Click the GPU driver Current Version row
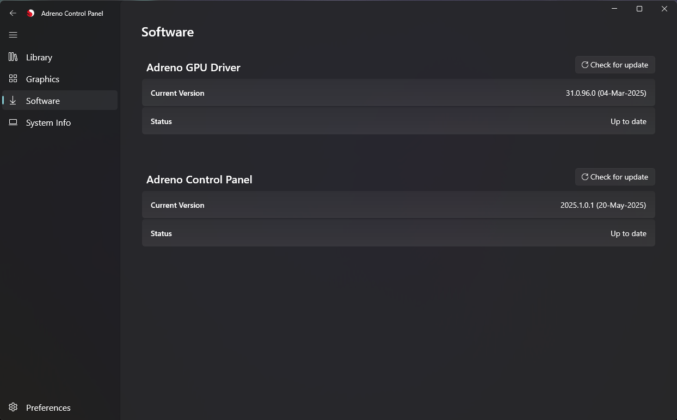677x420 pixels. [x=398, y=93]
